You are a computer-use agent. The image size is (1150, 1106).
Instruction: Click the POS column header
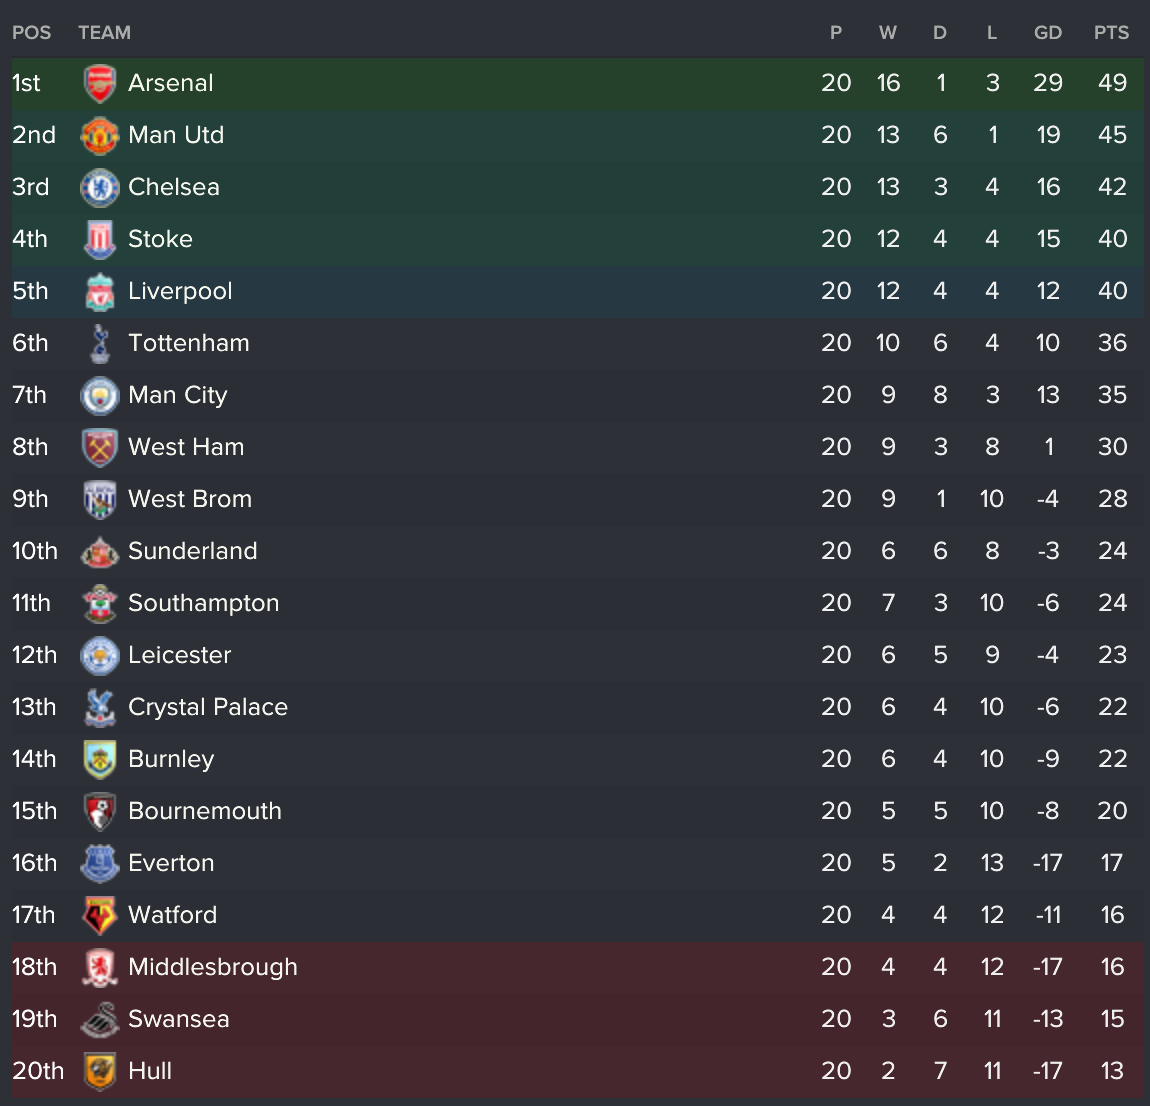pyautogui.click(x=31, y=33)
